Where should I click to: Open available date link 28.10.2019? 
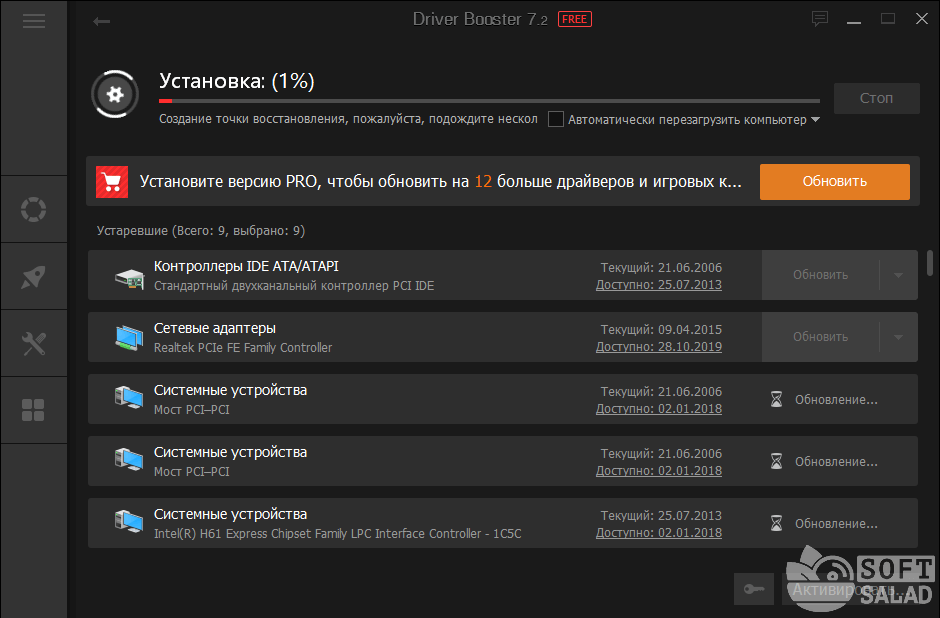click(659, 346)
